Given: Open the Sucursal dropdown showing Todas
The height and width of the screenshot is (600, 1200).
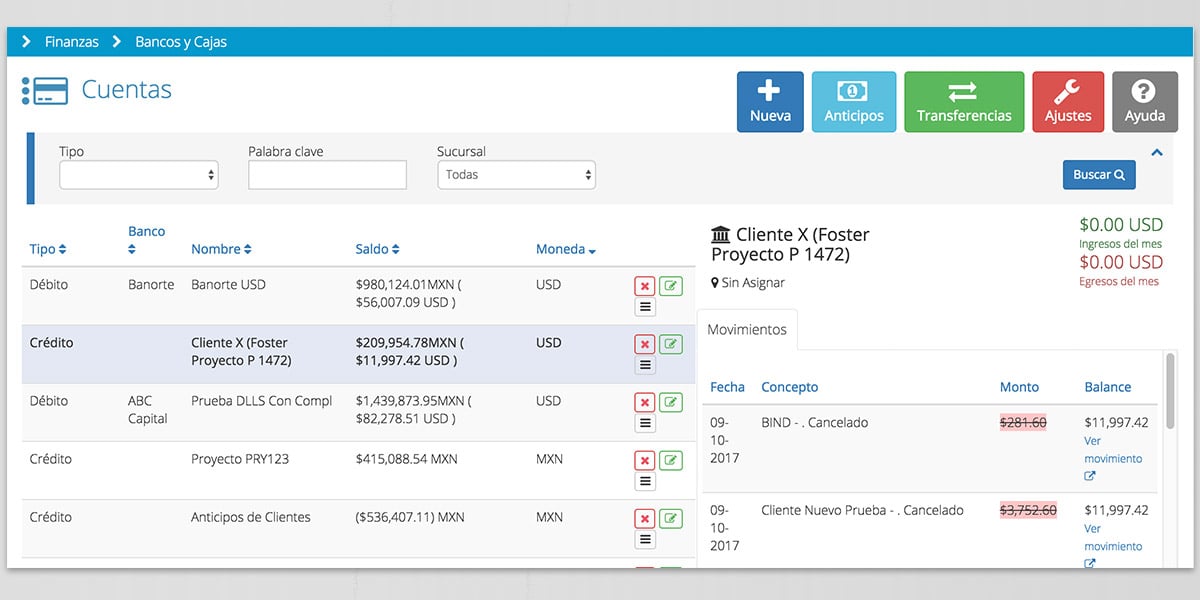Looking at the screenshot, I should [x=516, y=175].
